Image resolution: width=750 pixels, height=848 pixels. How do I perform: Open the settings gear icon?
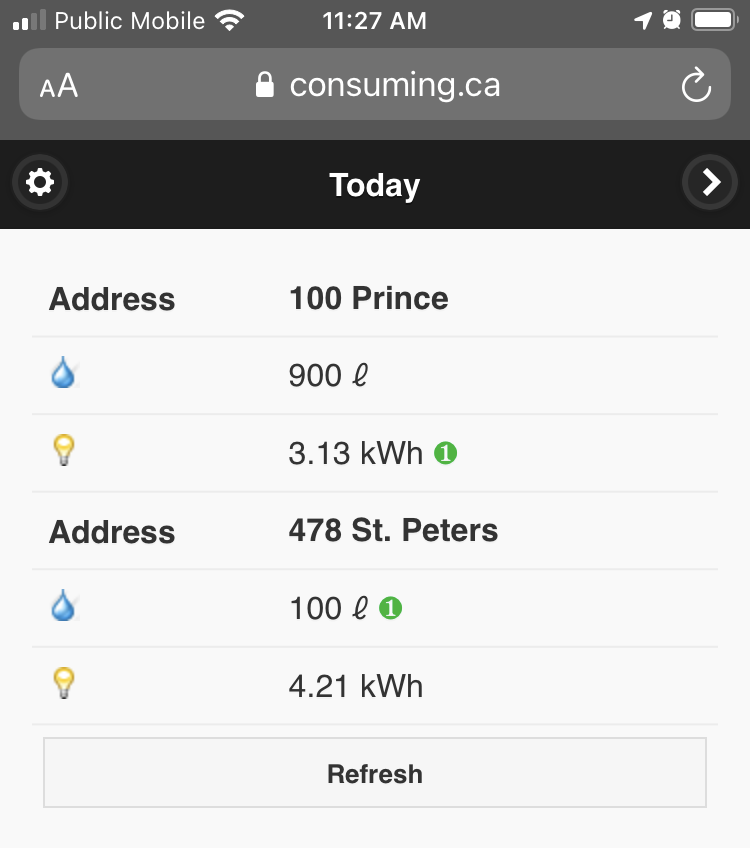(x=40, y=182)
